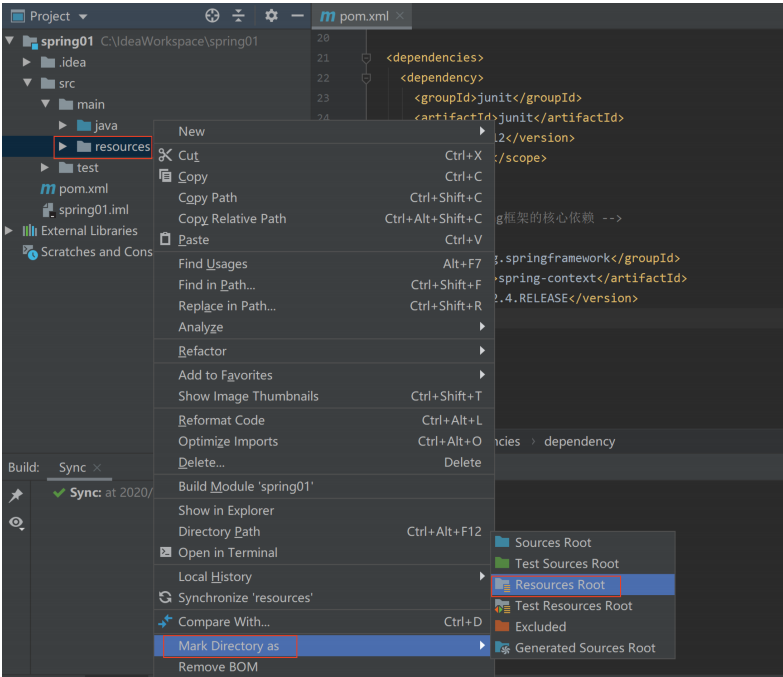The height and width of the screenshot is (677, 783).
Task: Click the fold marker beside dependencies tag
Action: (366, 58)
